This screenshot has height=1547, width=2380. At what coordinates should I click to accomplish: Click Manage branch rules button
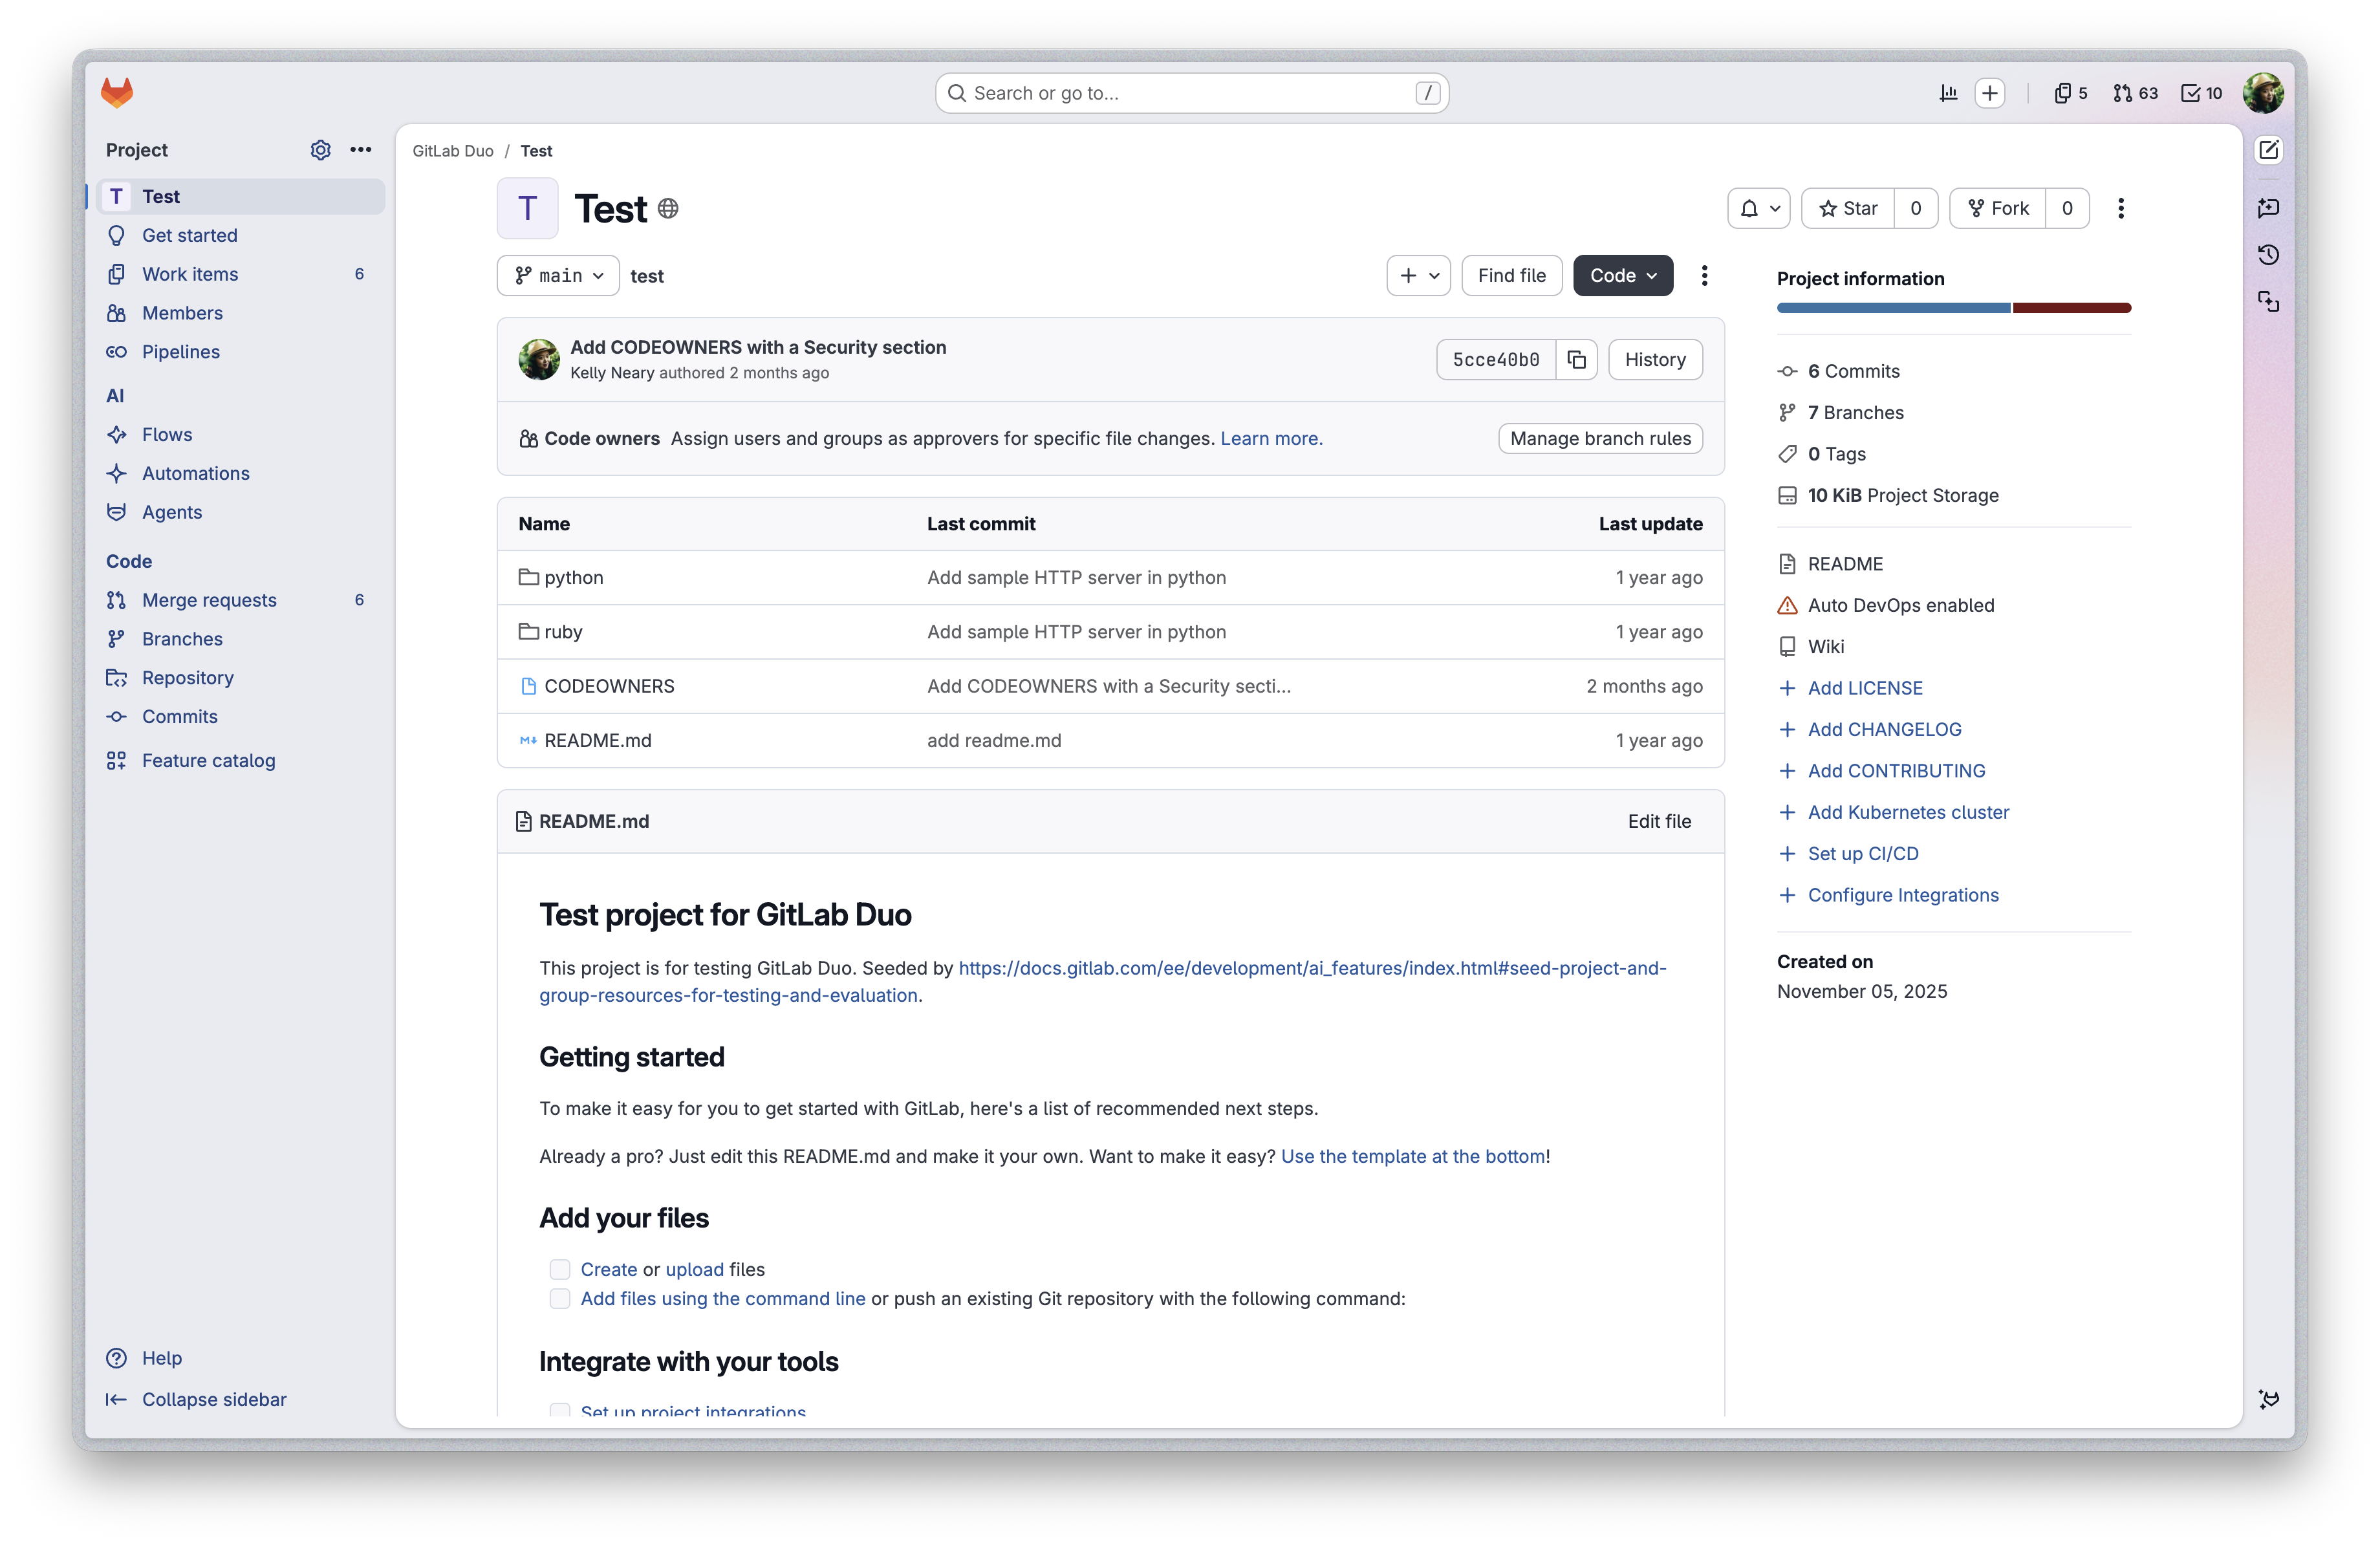(x=1600, y=439)
